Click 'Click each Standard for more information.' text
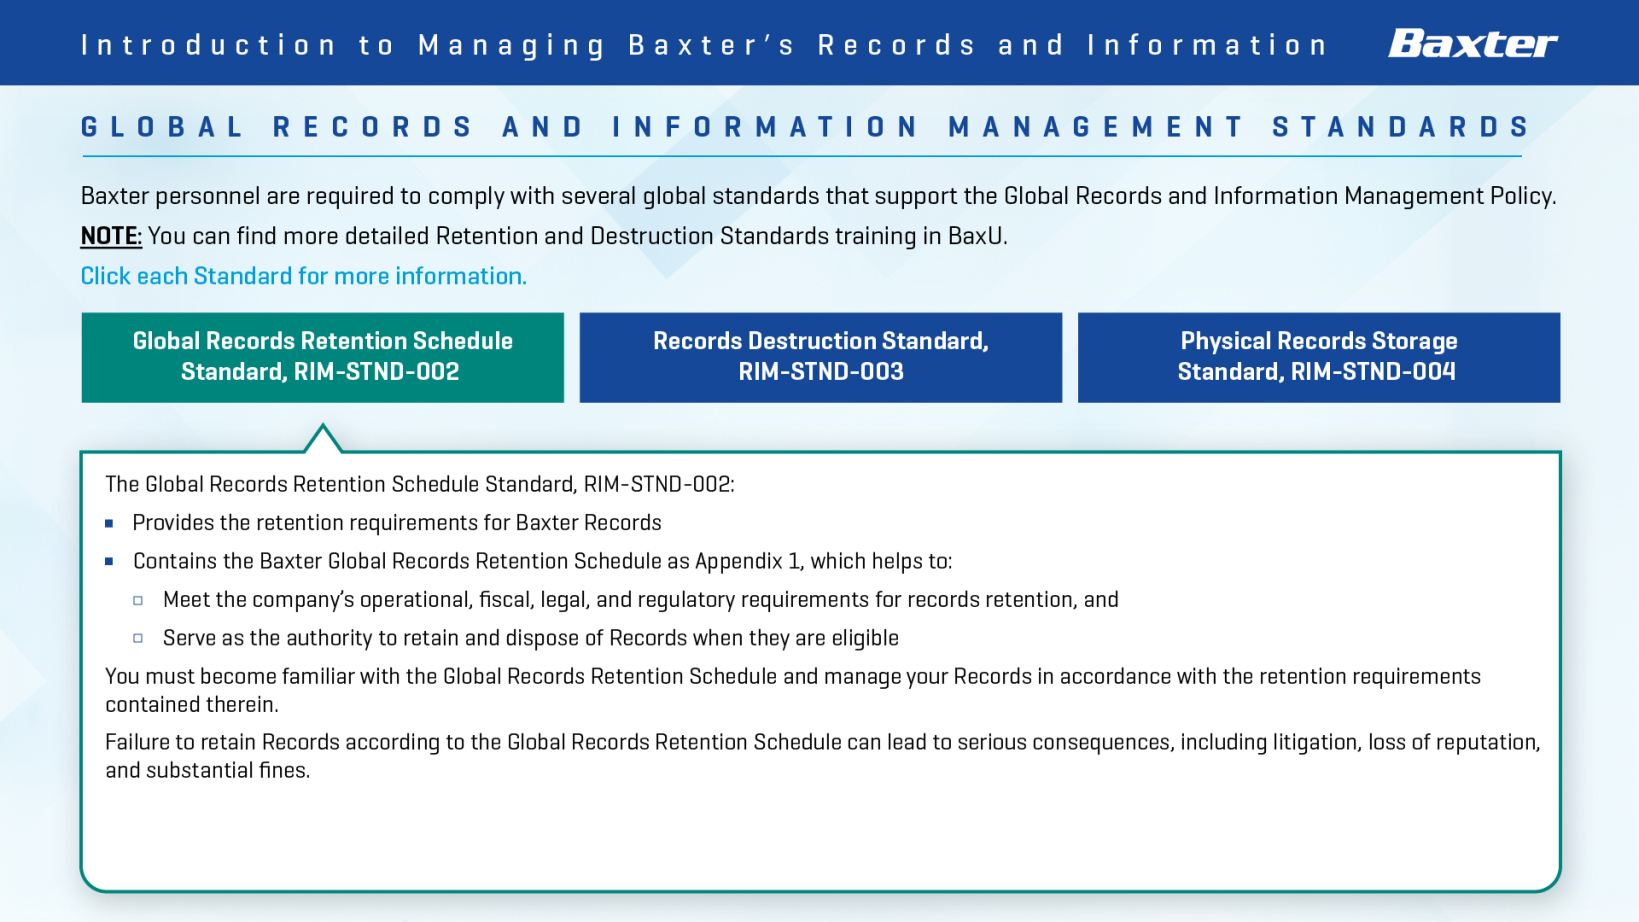 pos(303,276)
